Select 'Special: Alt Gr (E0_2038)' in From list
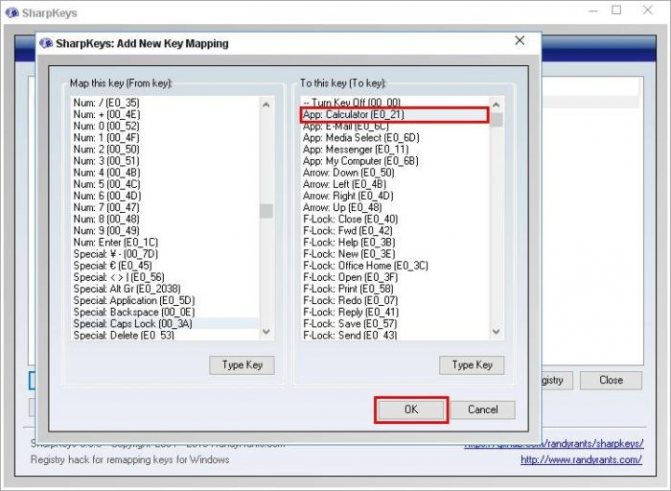Viewport: 671px width, 491px height. pyautogui.click(x=165, y=289)
